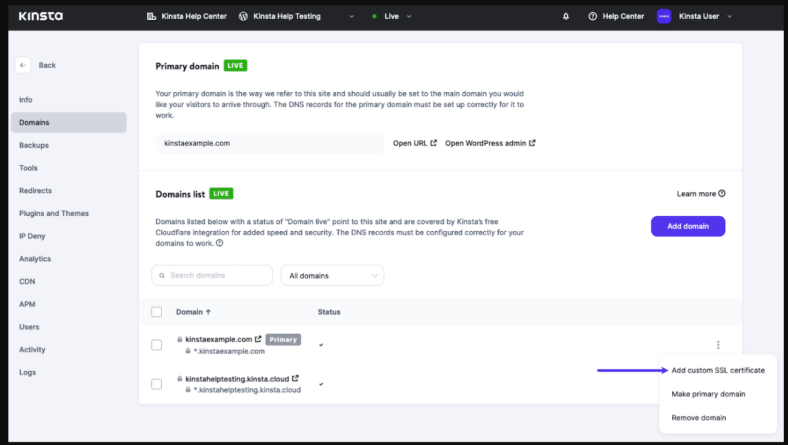Click Open WordPress admin external icon
This screenshot has width=788, height=445.
532,143
